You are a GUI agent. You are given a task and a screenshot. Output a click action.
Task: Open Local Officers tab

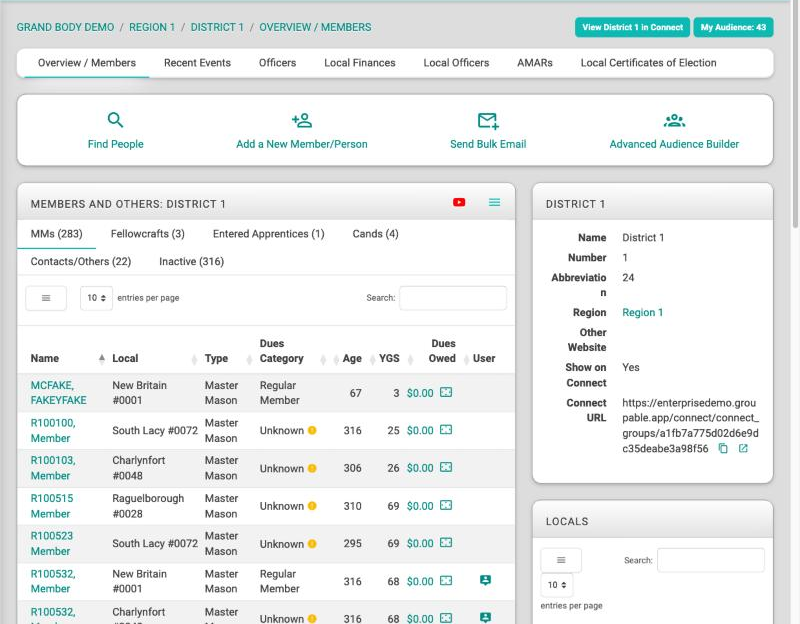(456, 63)
